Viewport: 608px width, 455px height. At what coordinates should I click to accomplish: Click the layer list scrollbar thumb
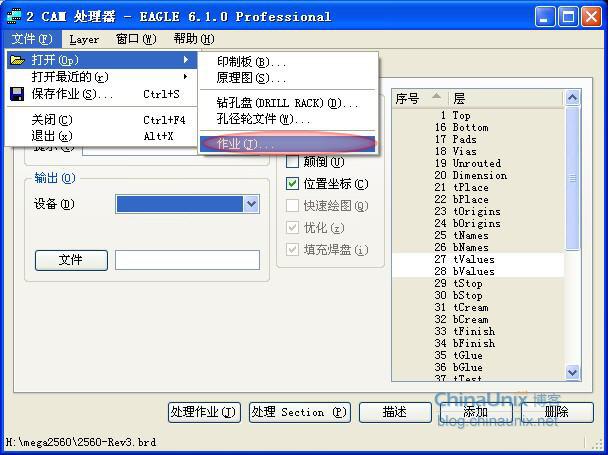(x=572, y=179)
